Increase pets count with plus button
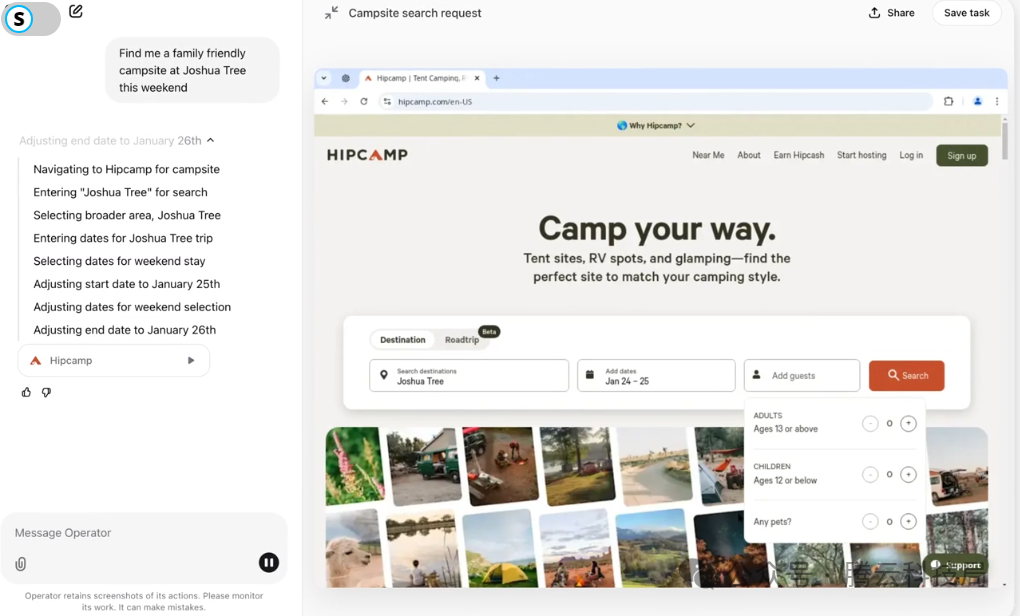Screen dimensions: 1020x616 point(908,521)
